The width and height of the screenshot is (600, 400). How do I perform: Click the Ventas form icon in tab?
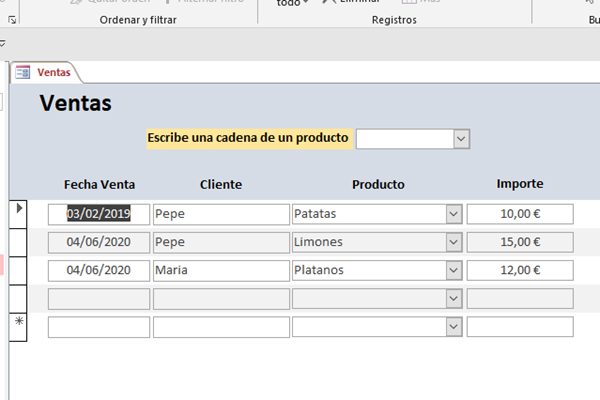click(22, 73)
